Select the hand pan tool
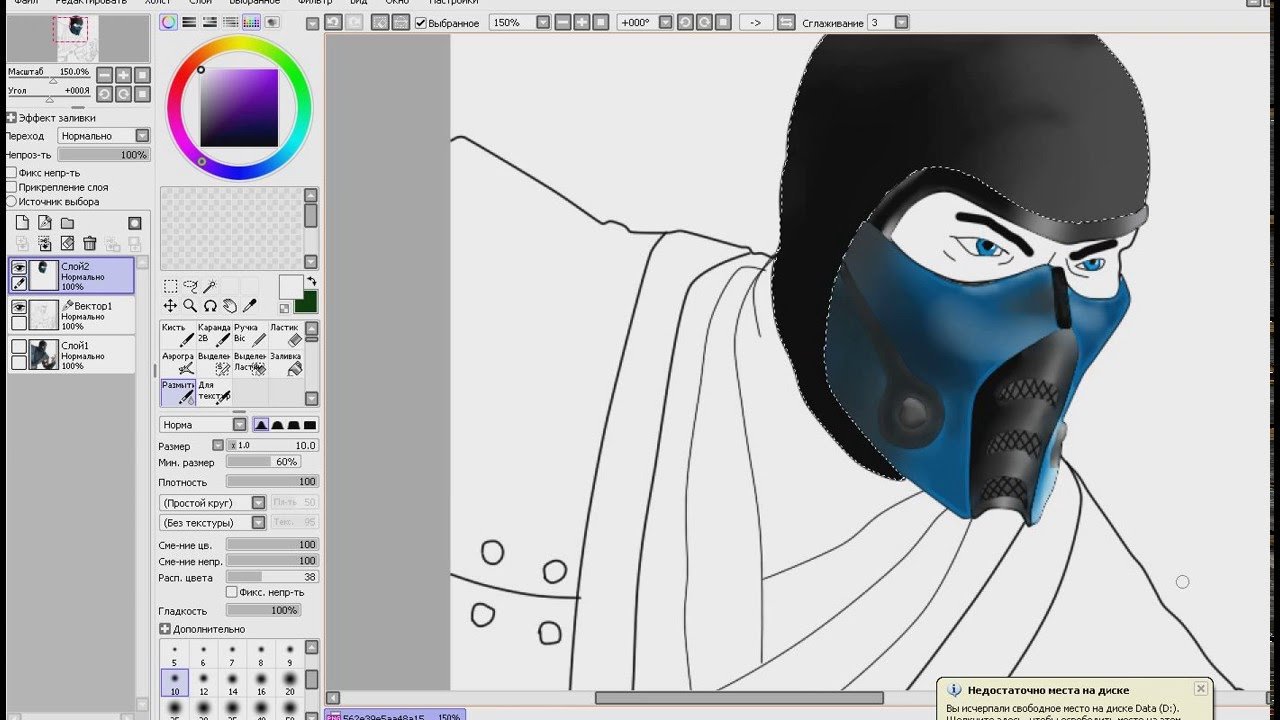 (x=230, y=306)
